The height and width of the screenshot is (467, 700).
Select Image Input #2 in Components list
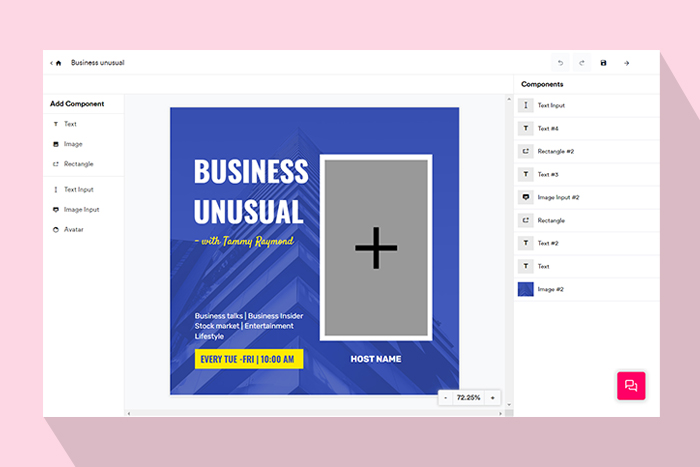coord(587,197)
